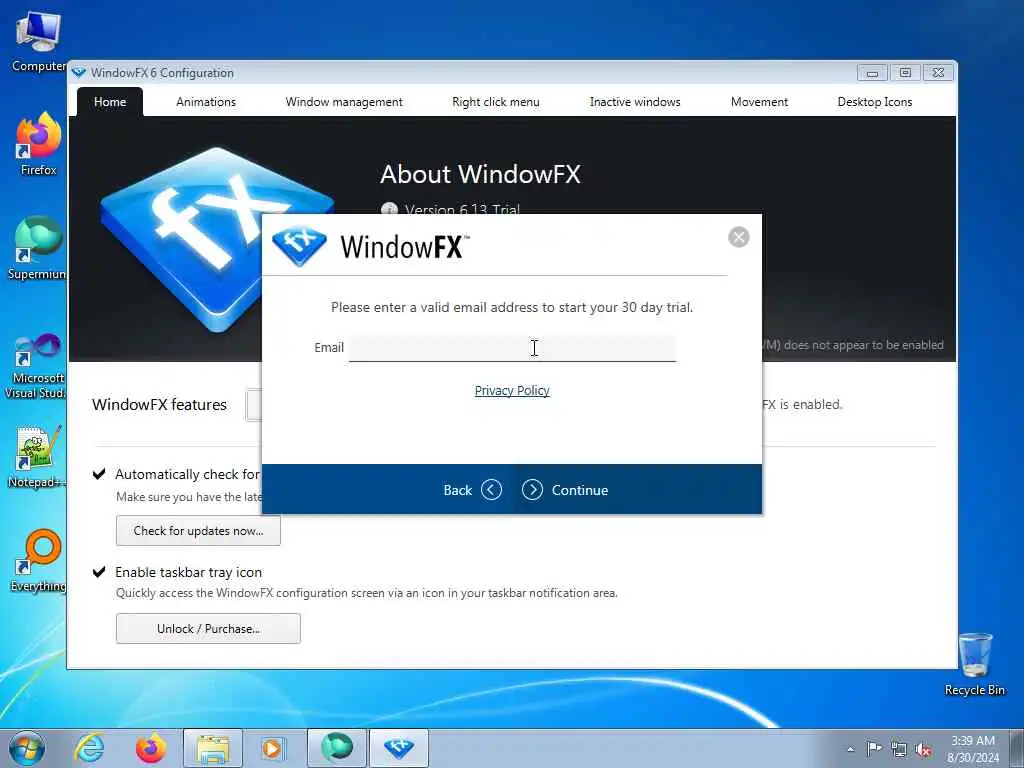Go Back in the trial dialog

(x=472, y=490)
